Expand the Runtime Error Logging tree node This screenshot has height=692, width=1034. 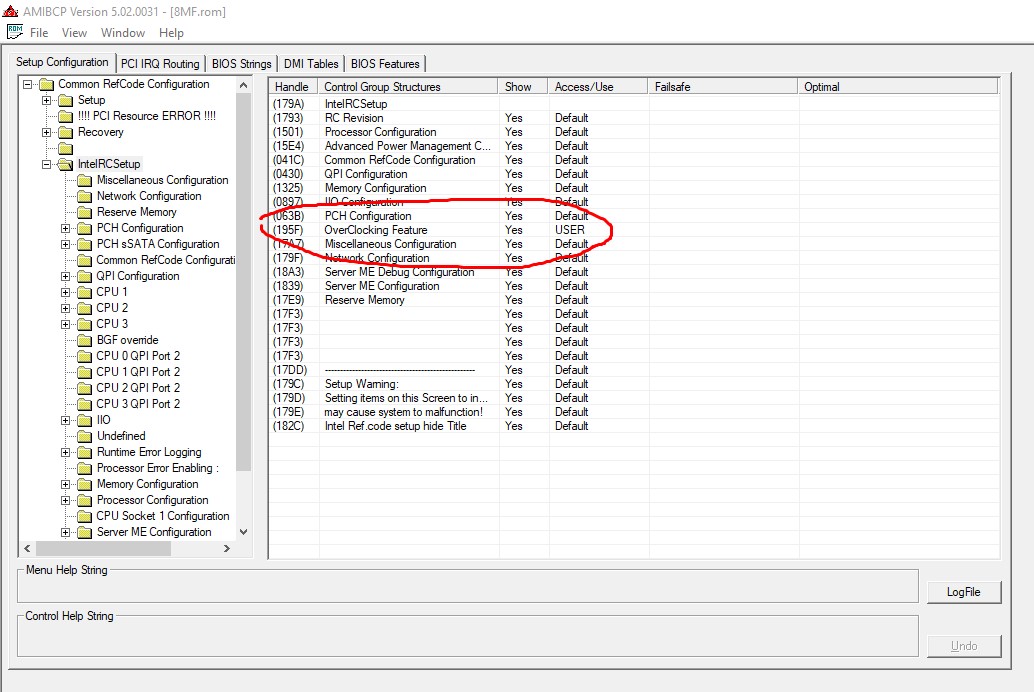point(65,453)
